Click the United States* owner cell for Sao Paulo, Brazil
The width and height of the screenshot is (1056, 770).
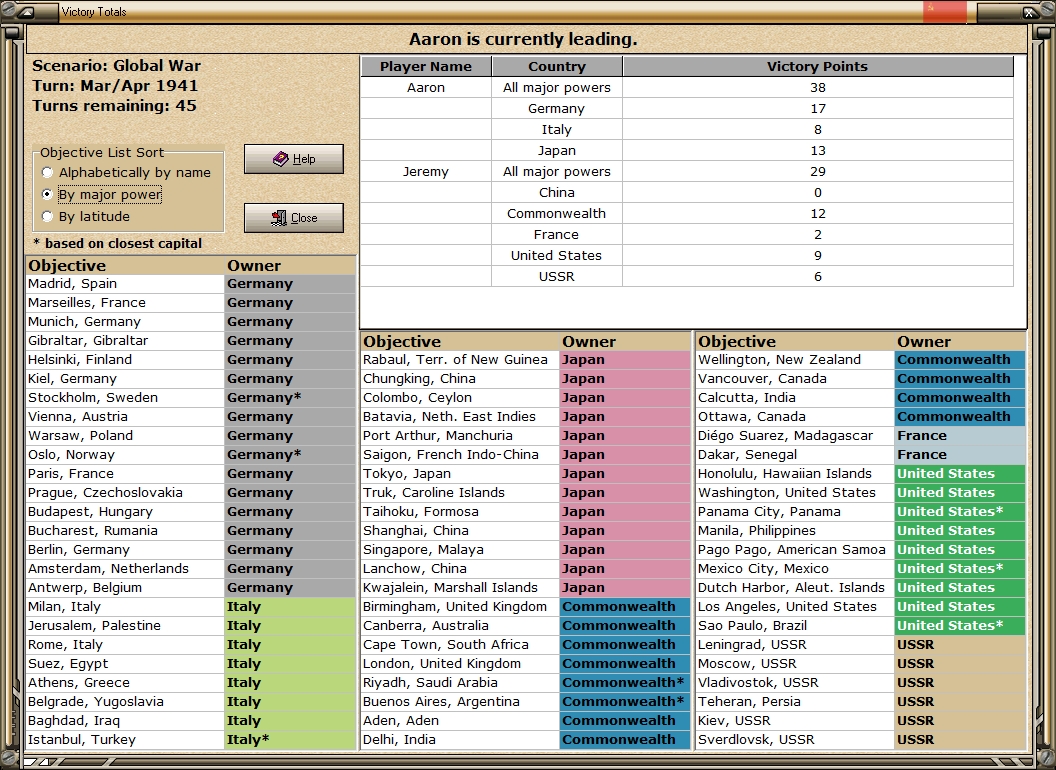(x=960, y=626)
